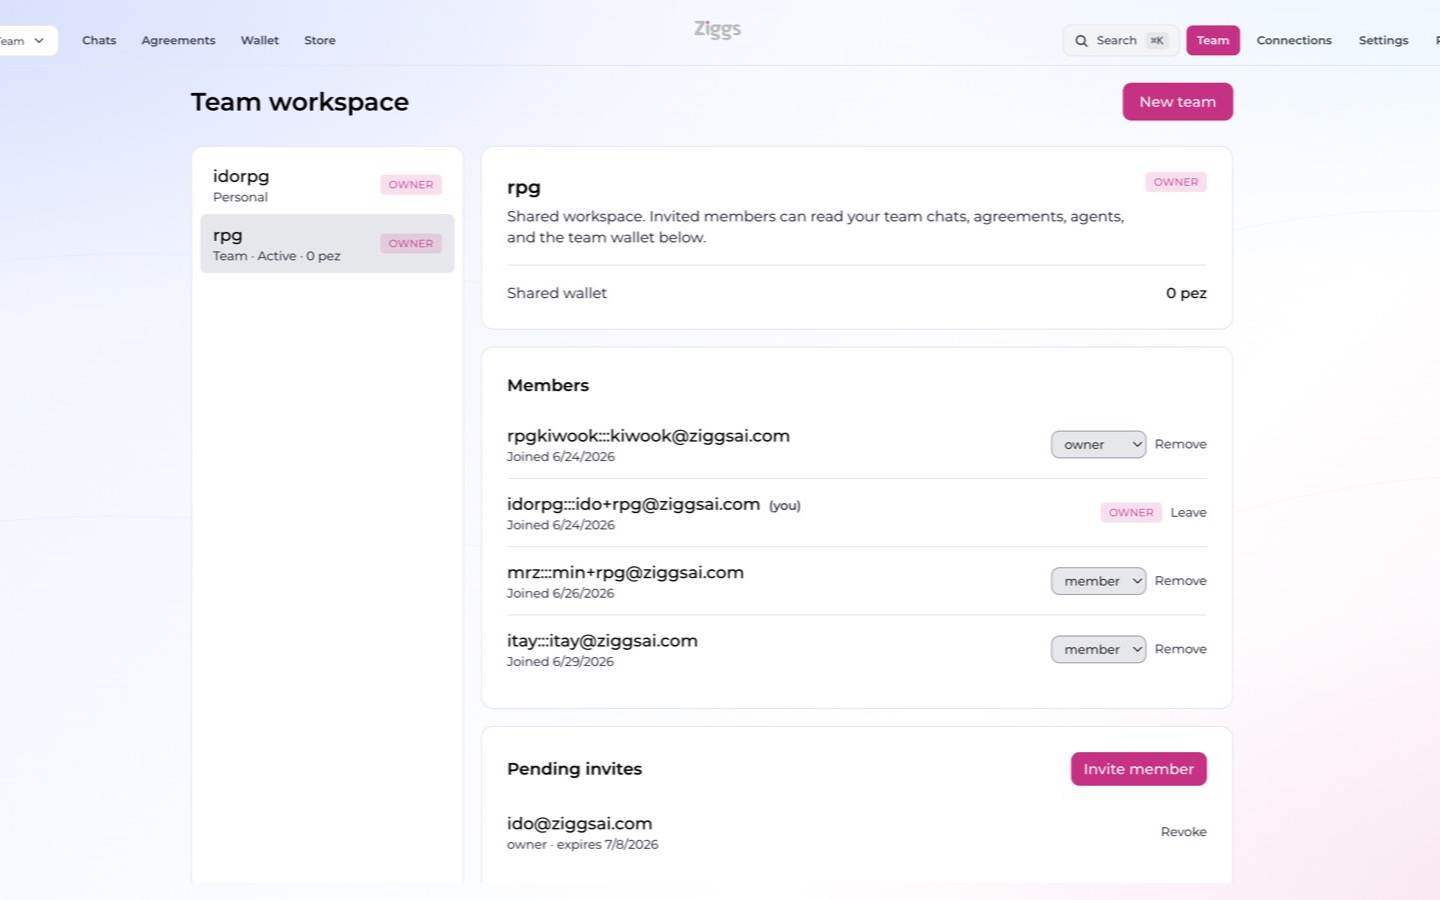Viewport: 1440px width, 900px height.
Task: Open role dropdown for itay member
Action: point(1098,650)
